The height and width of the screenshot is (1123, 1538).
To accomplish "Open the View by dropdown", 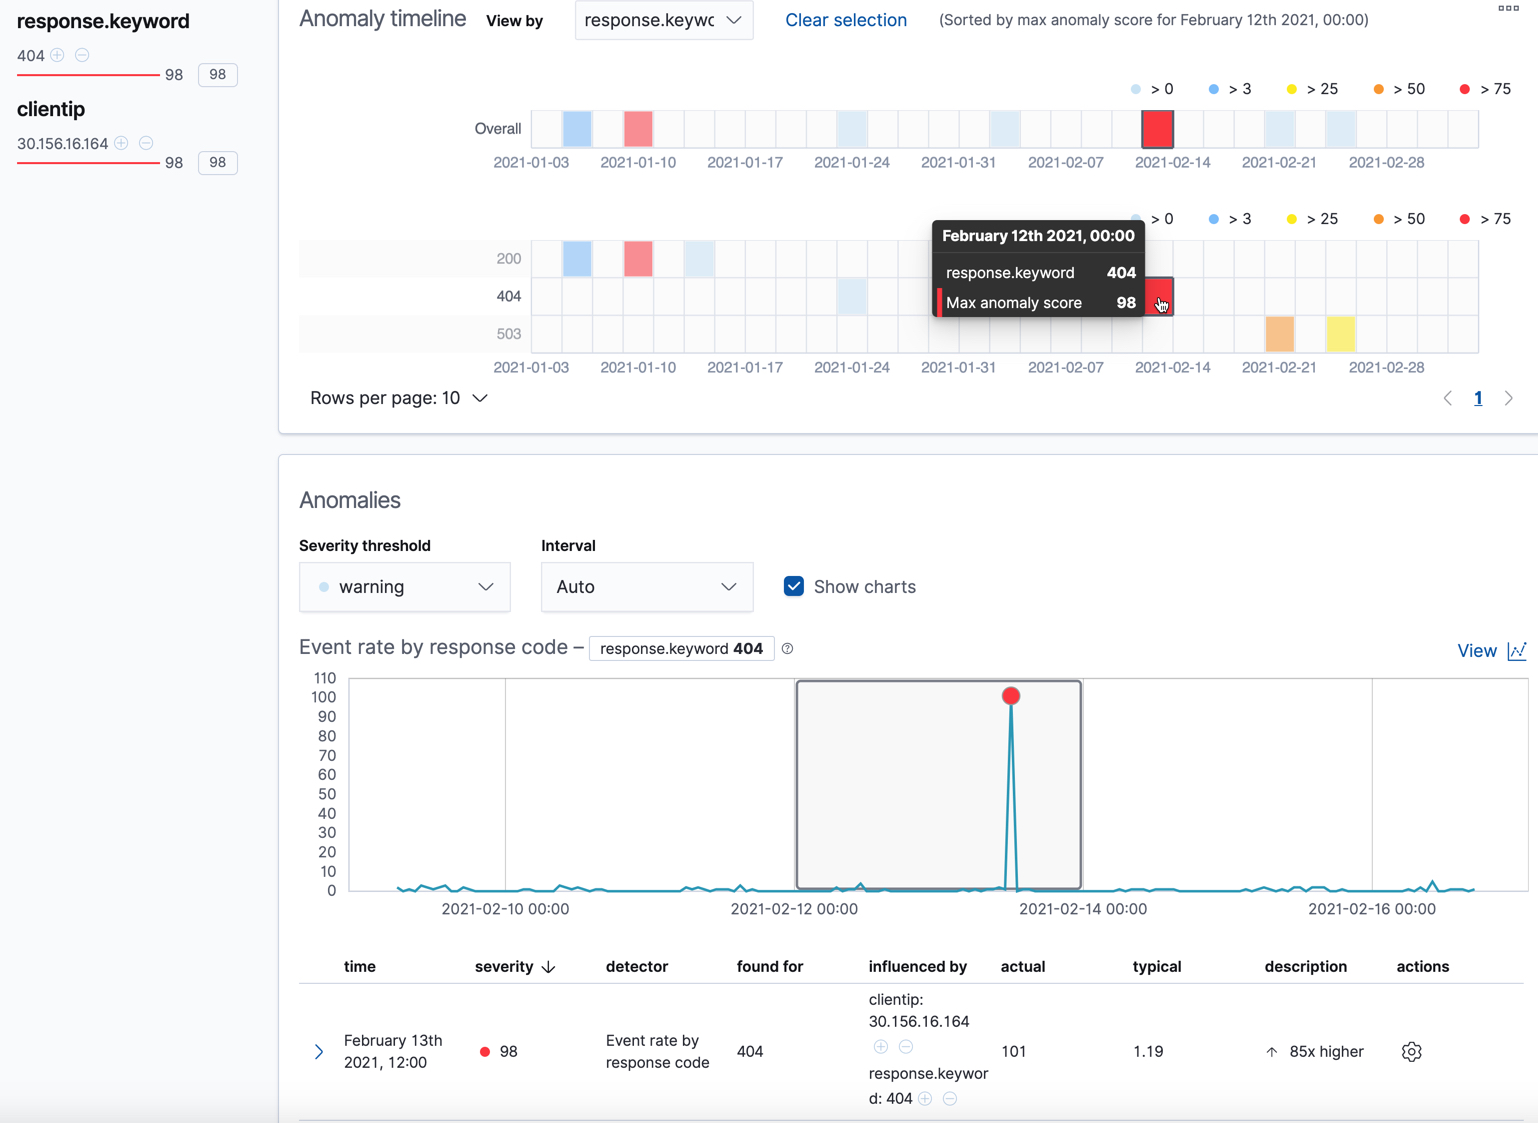I will point(663,20).
